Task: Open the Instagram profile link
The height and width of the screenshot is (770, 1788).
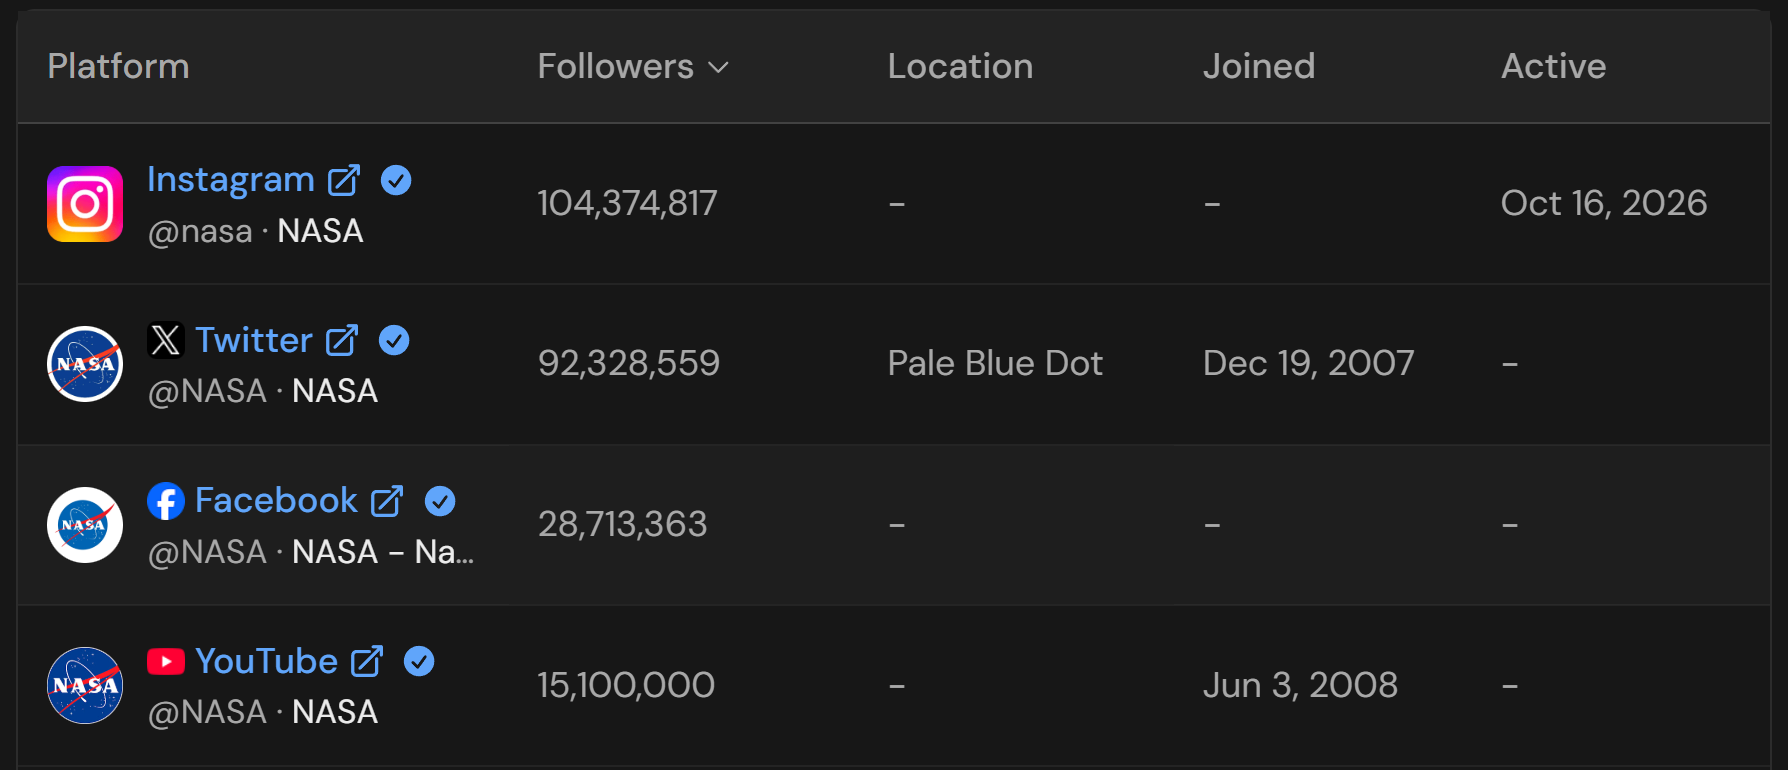Action: [231, 180]
